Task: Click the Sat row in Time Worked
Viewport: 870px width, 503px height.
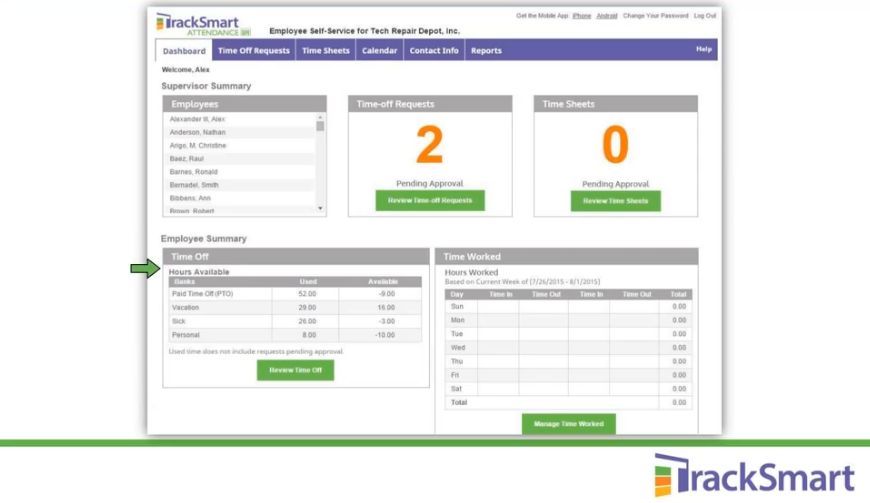Action: pyautogui.click(x=568, y=389)
